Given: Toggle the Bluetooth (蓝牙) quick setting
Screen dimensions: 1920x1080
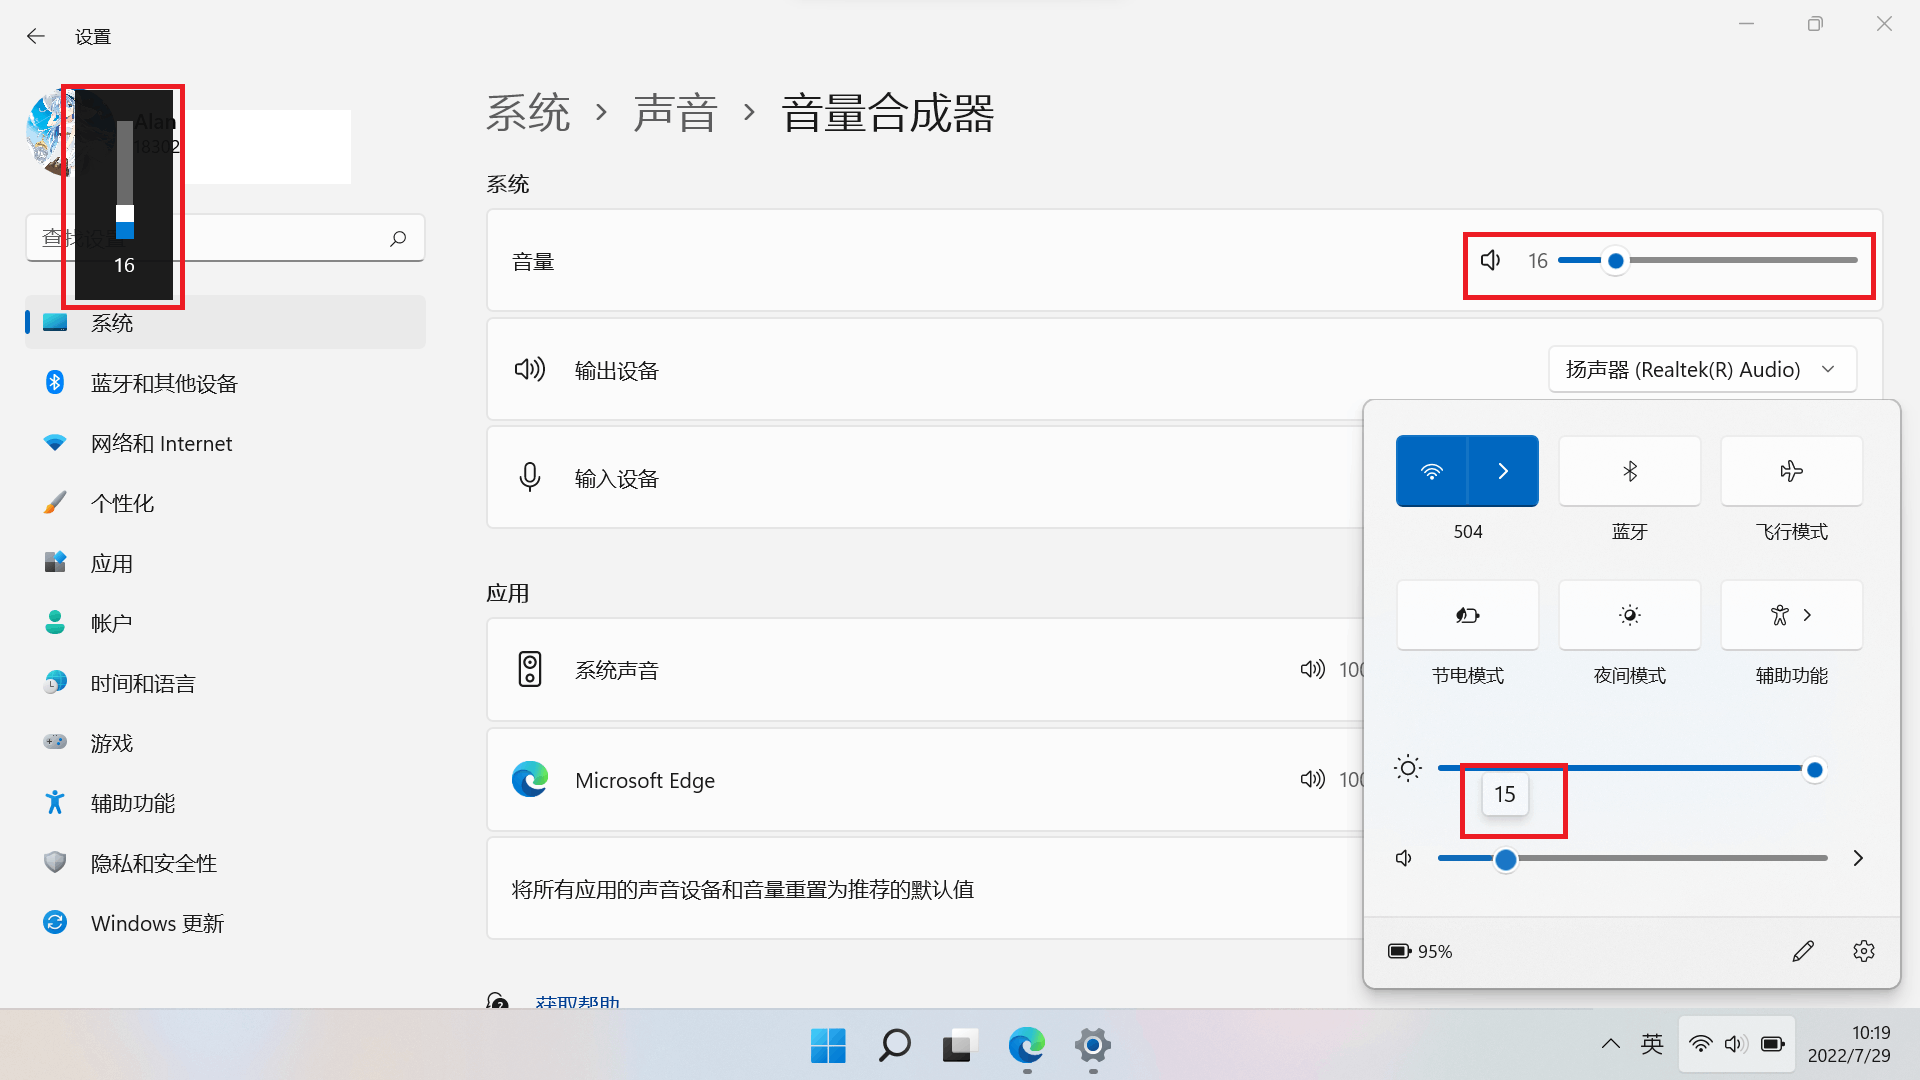Looking at the screenshot, I should (1629, 471).
